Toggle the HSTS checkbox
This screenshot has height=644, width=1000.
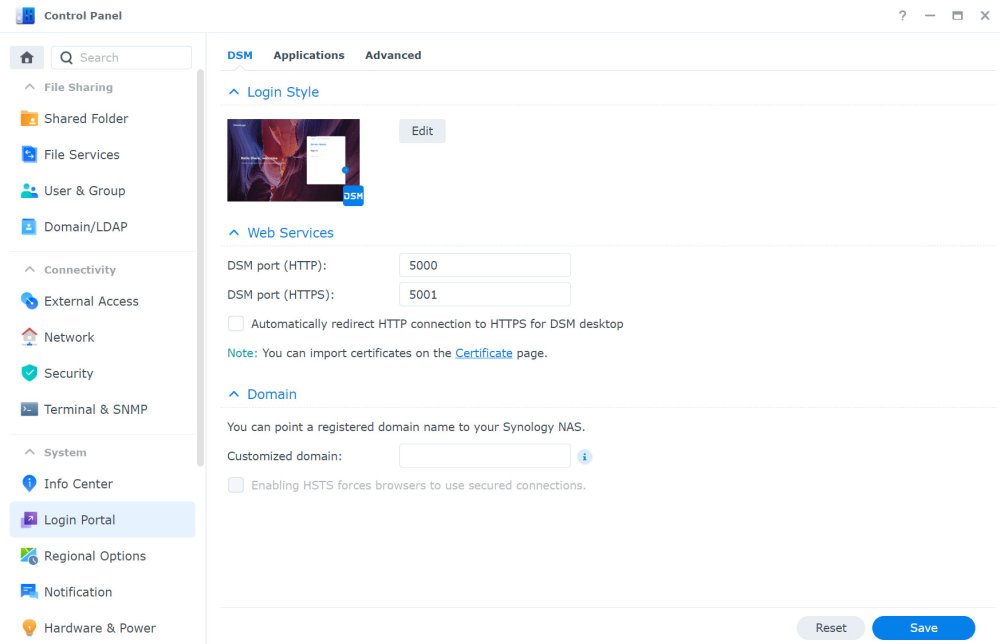pos(235,485)
